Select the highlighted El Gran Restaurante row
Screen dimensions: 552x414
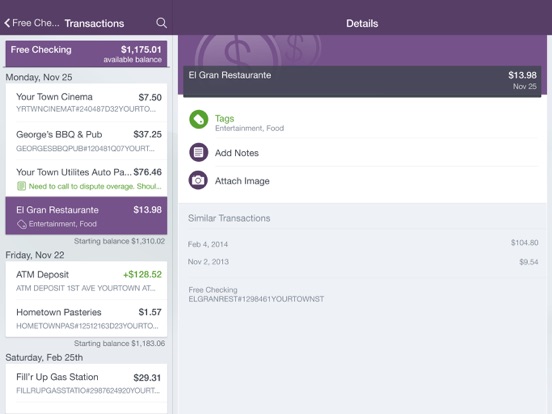[x=86, y=216]
